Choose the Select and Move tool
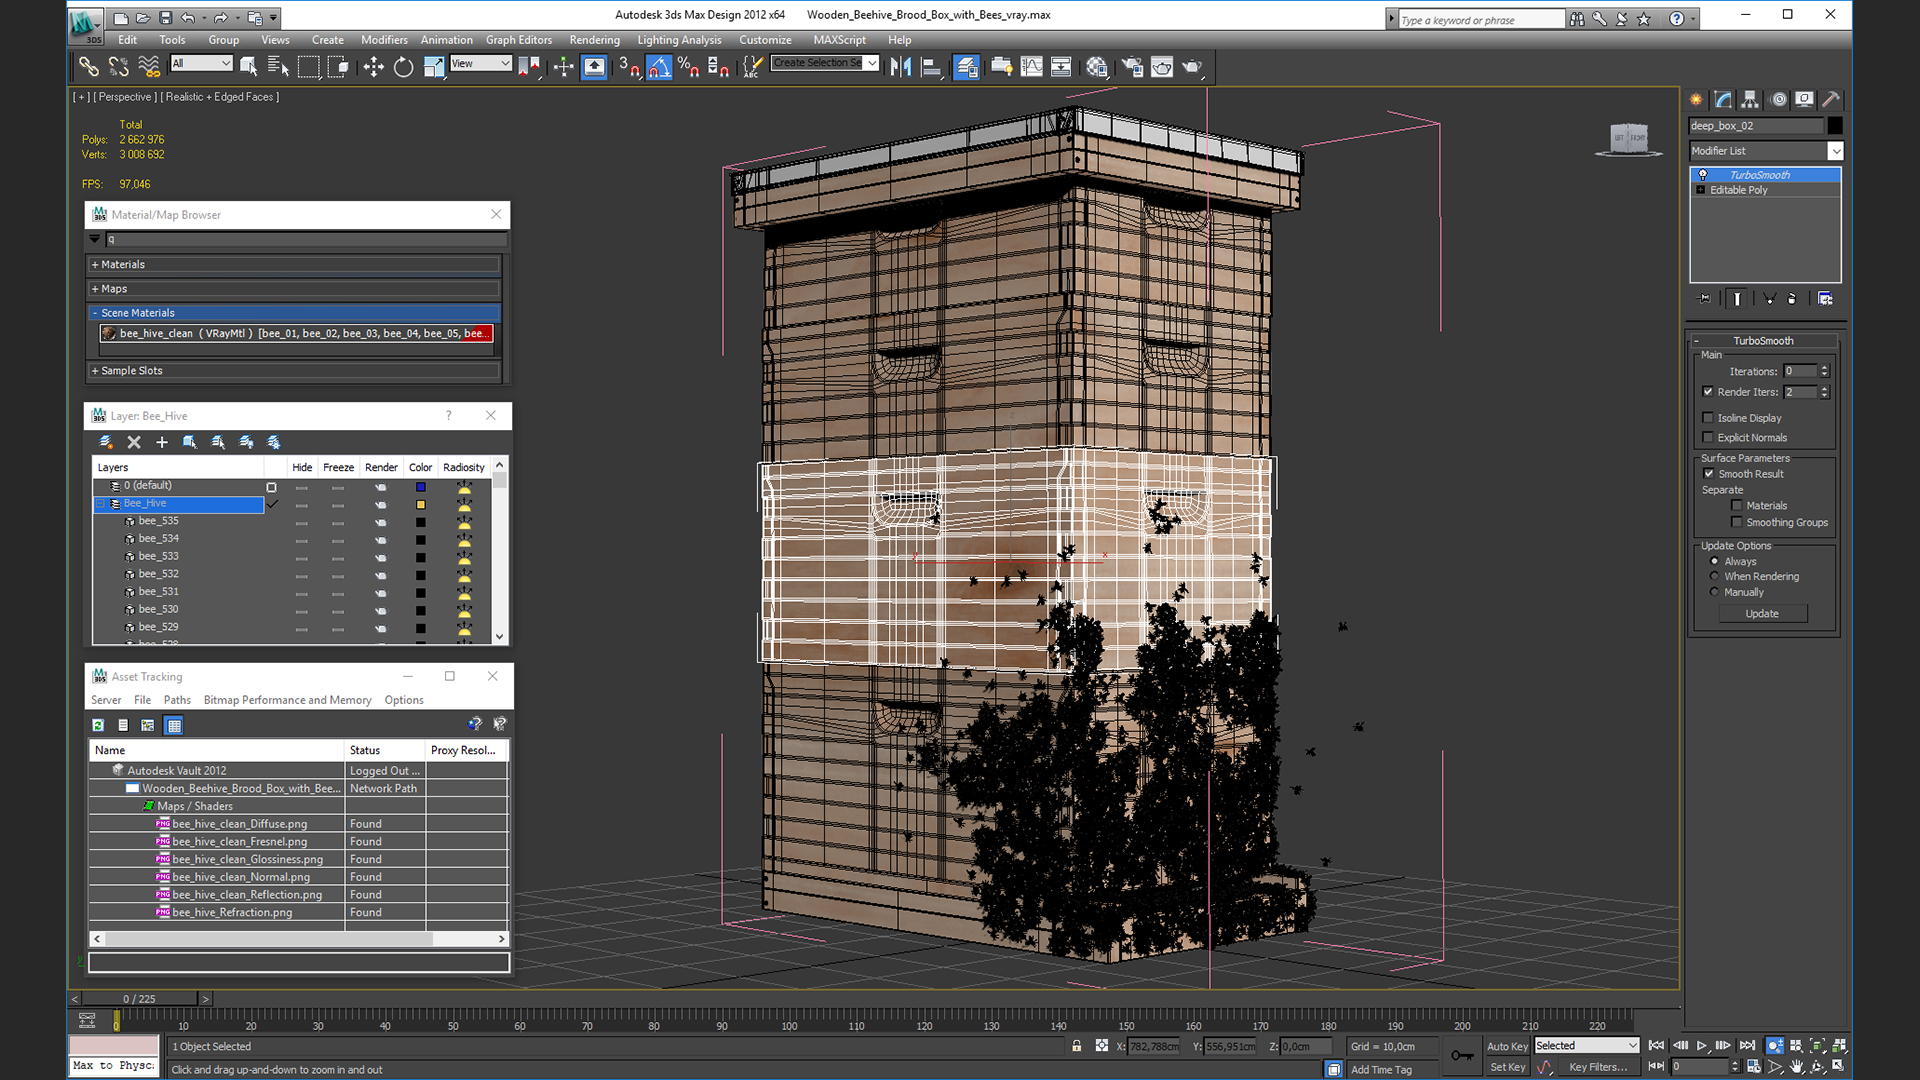 [373, 67]
